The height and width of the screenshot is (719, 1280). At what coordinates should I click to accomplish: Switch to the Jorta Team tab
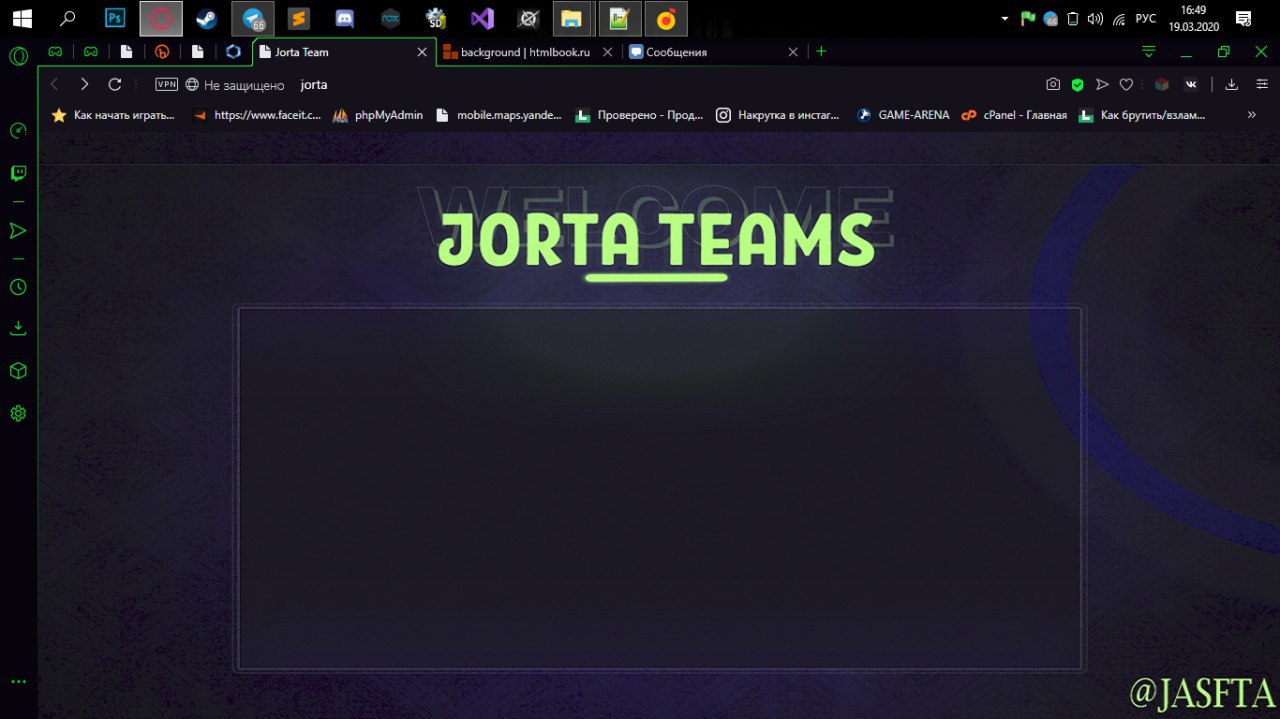pyautogui.click(x=344, y=52)
